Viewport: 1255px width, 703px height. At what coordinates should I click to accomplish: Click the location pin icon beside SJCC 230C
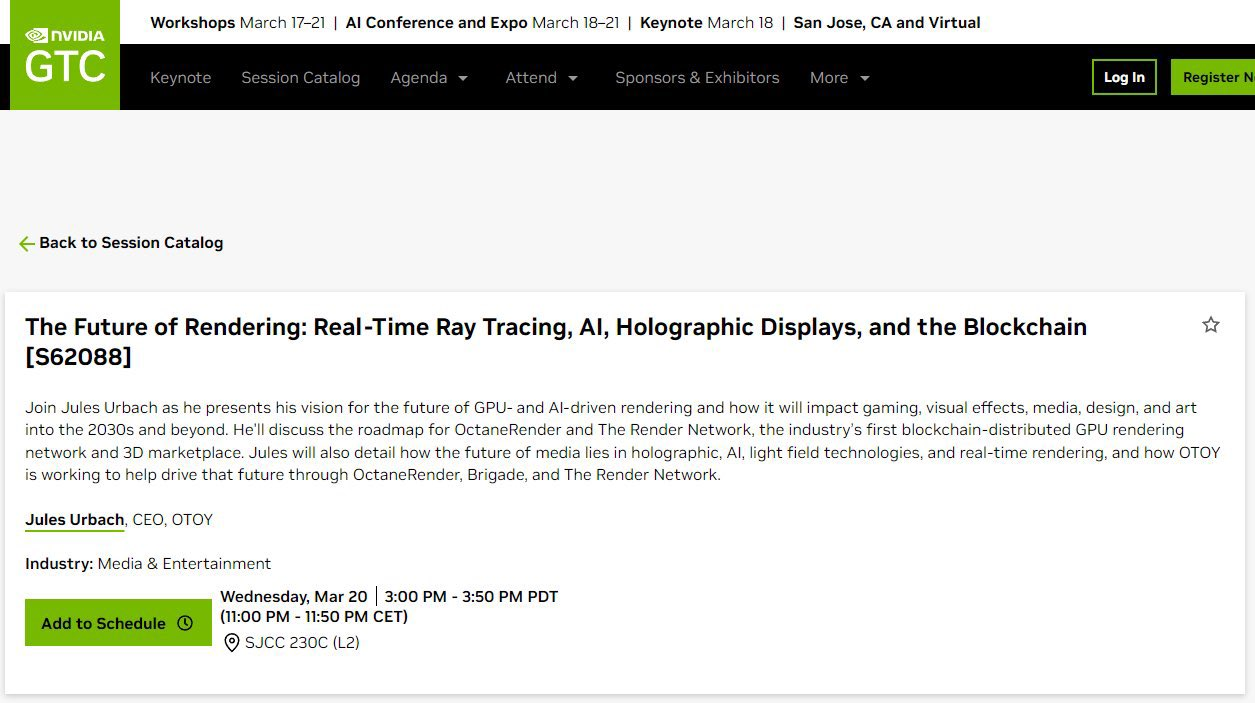(232, 642)
